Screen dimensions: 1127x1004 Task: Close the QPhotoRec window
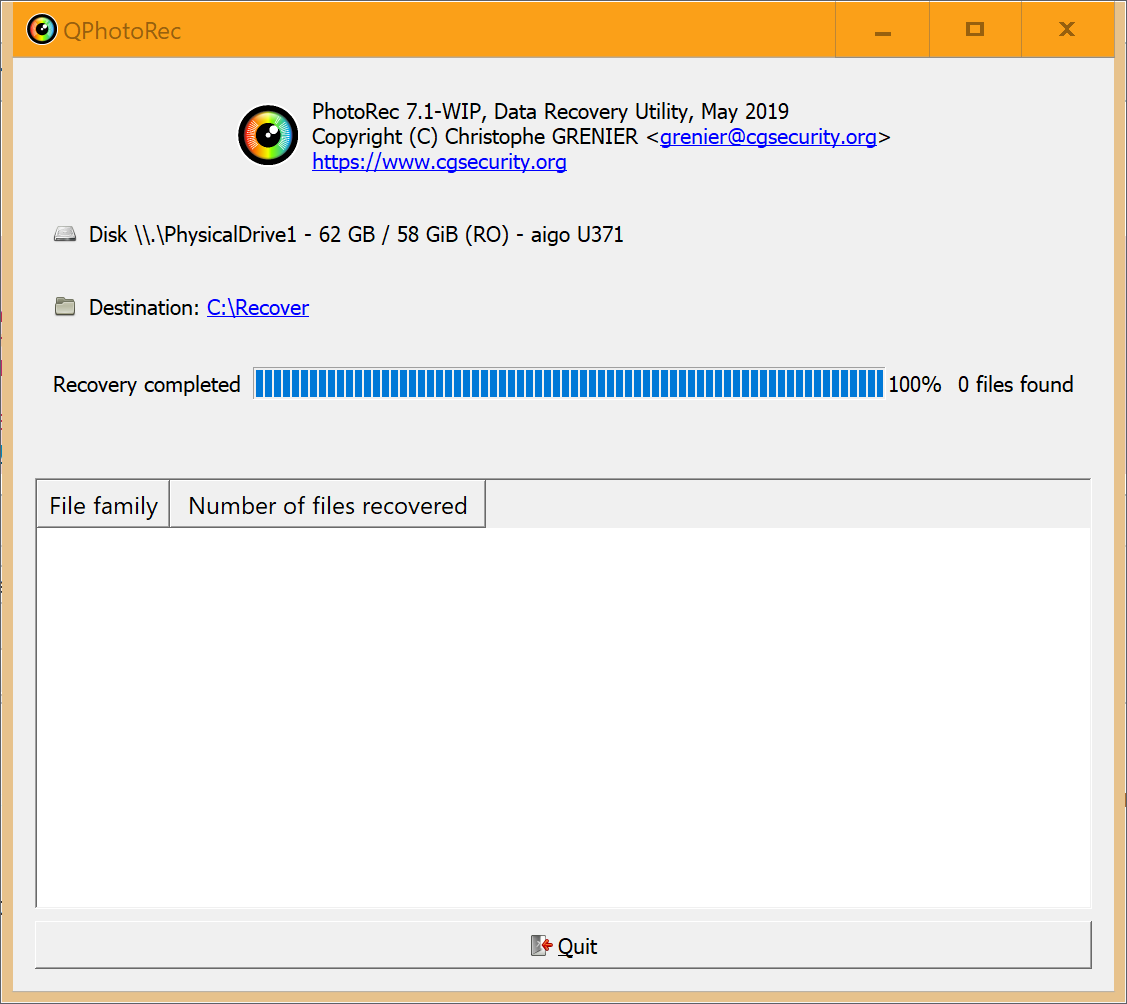coord(1067,30)
